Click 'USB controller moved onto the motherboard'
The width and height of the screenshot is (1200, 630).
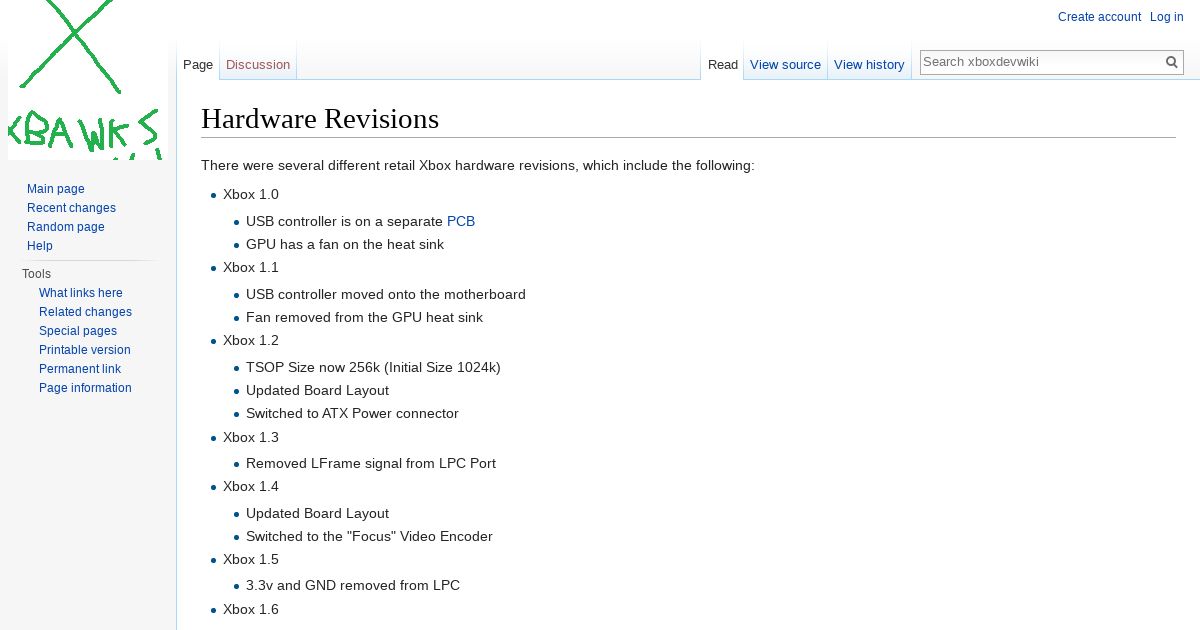386,294
